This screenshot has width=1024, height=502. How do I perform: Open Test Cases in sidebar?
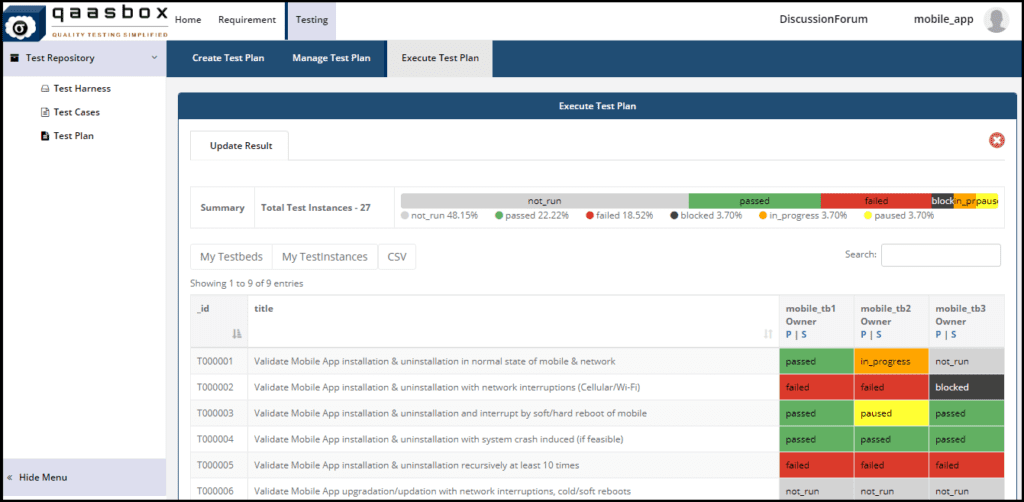pyautogui.click(x=76, y=112)
